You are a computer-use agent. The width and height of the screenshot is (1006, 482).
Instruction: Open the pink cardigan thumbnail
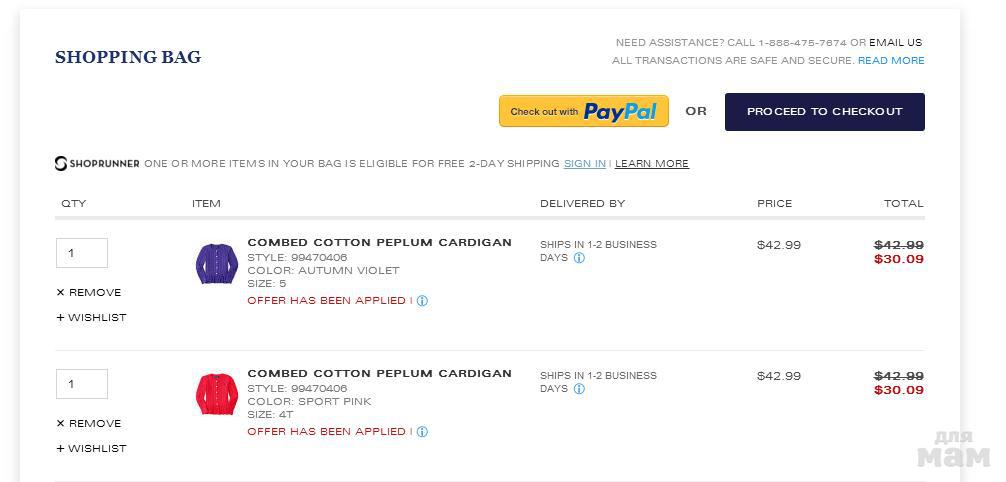coord(216,394)
